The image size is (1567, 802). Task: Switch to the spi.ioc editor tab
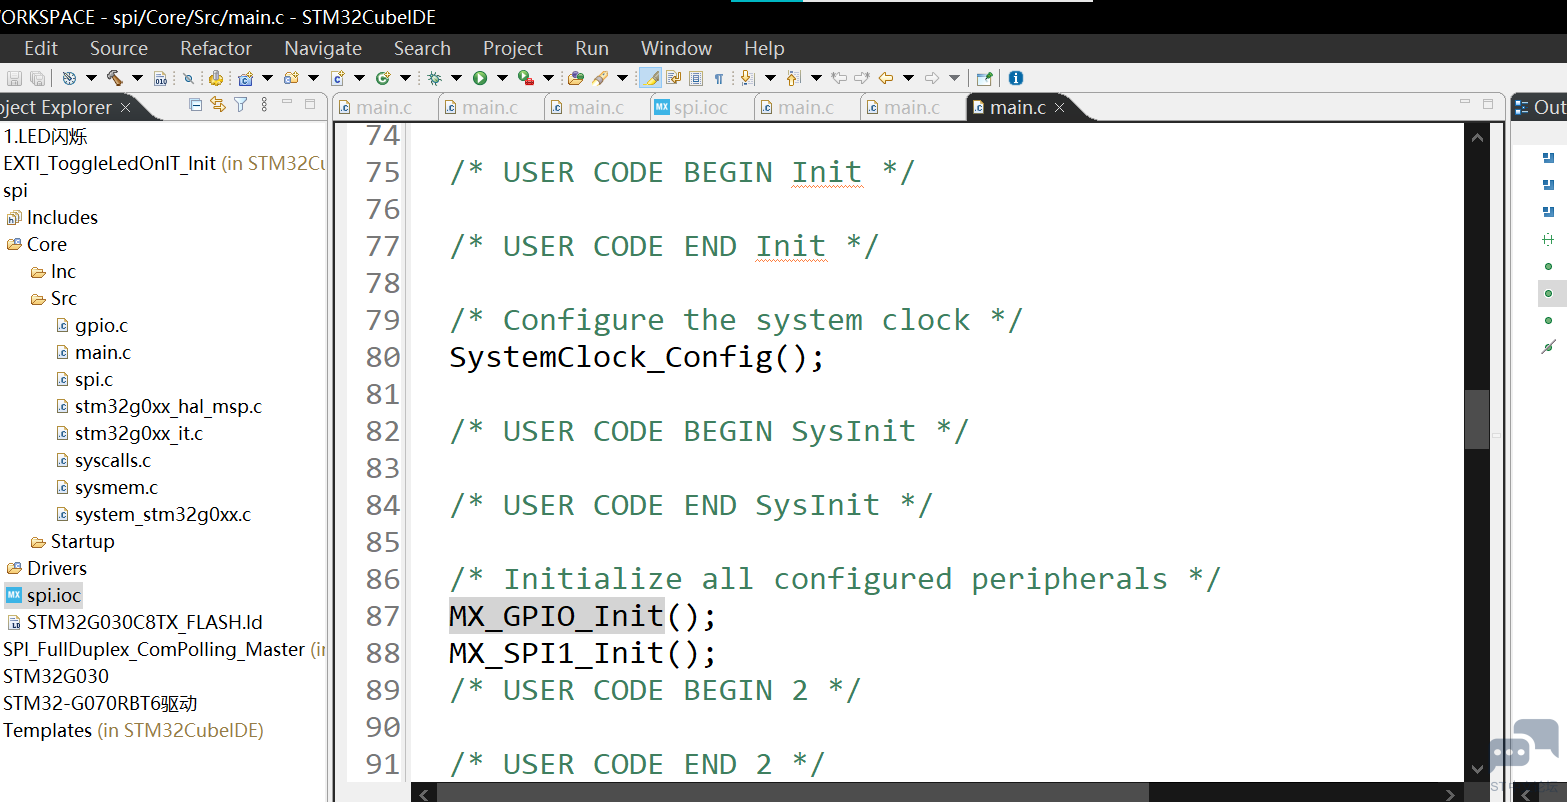[x=691, y=107]
